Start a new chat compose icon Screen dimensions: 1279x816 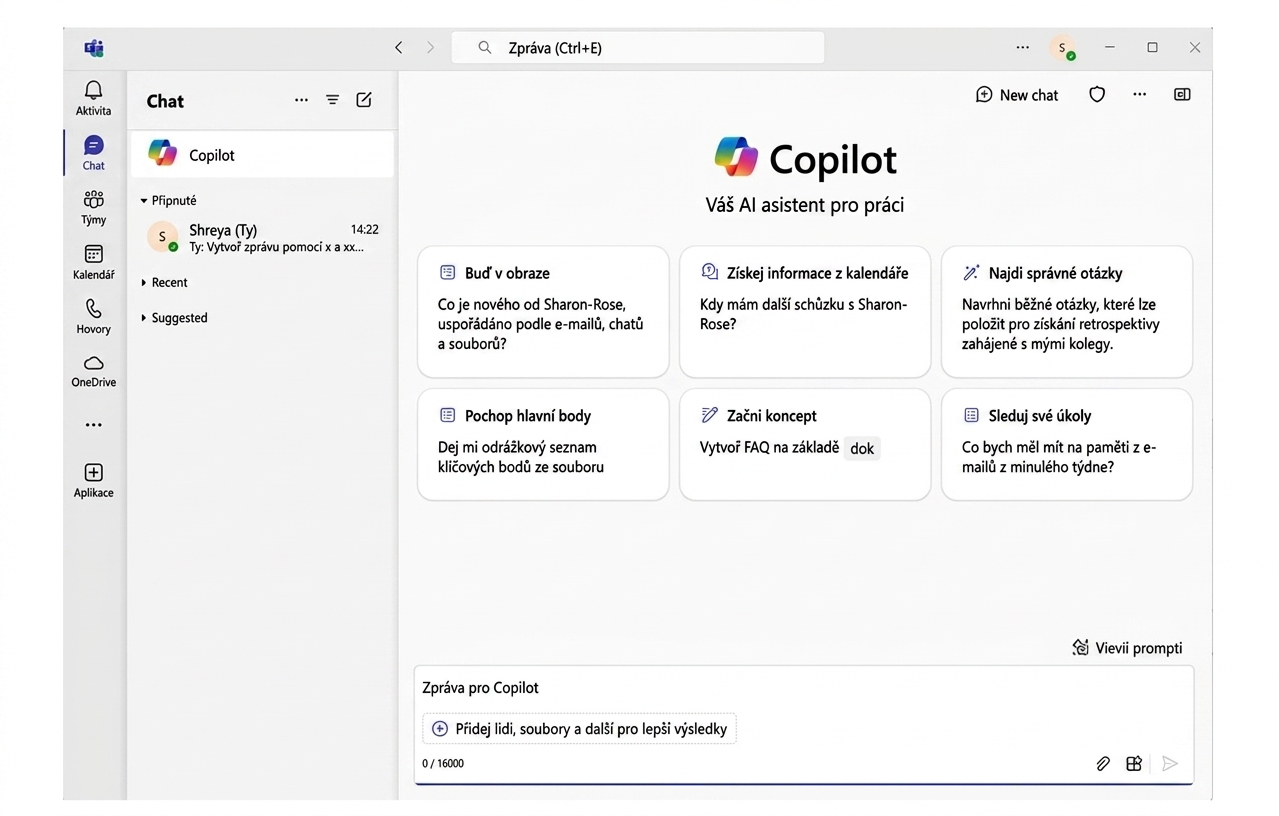(364, 100)
